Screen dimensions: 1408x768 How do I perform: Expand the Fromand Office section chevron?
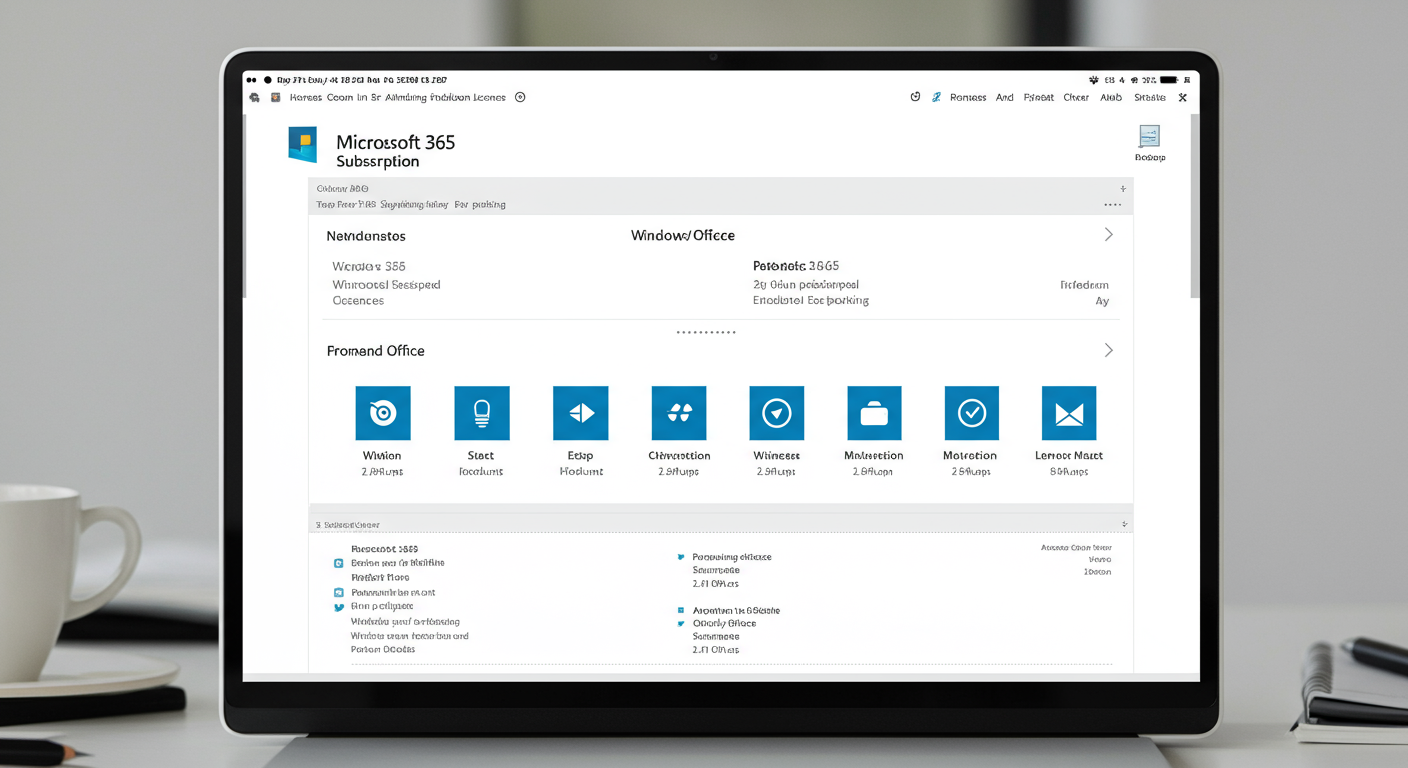pyautogui.click(x=1108, y=350)
